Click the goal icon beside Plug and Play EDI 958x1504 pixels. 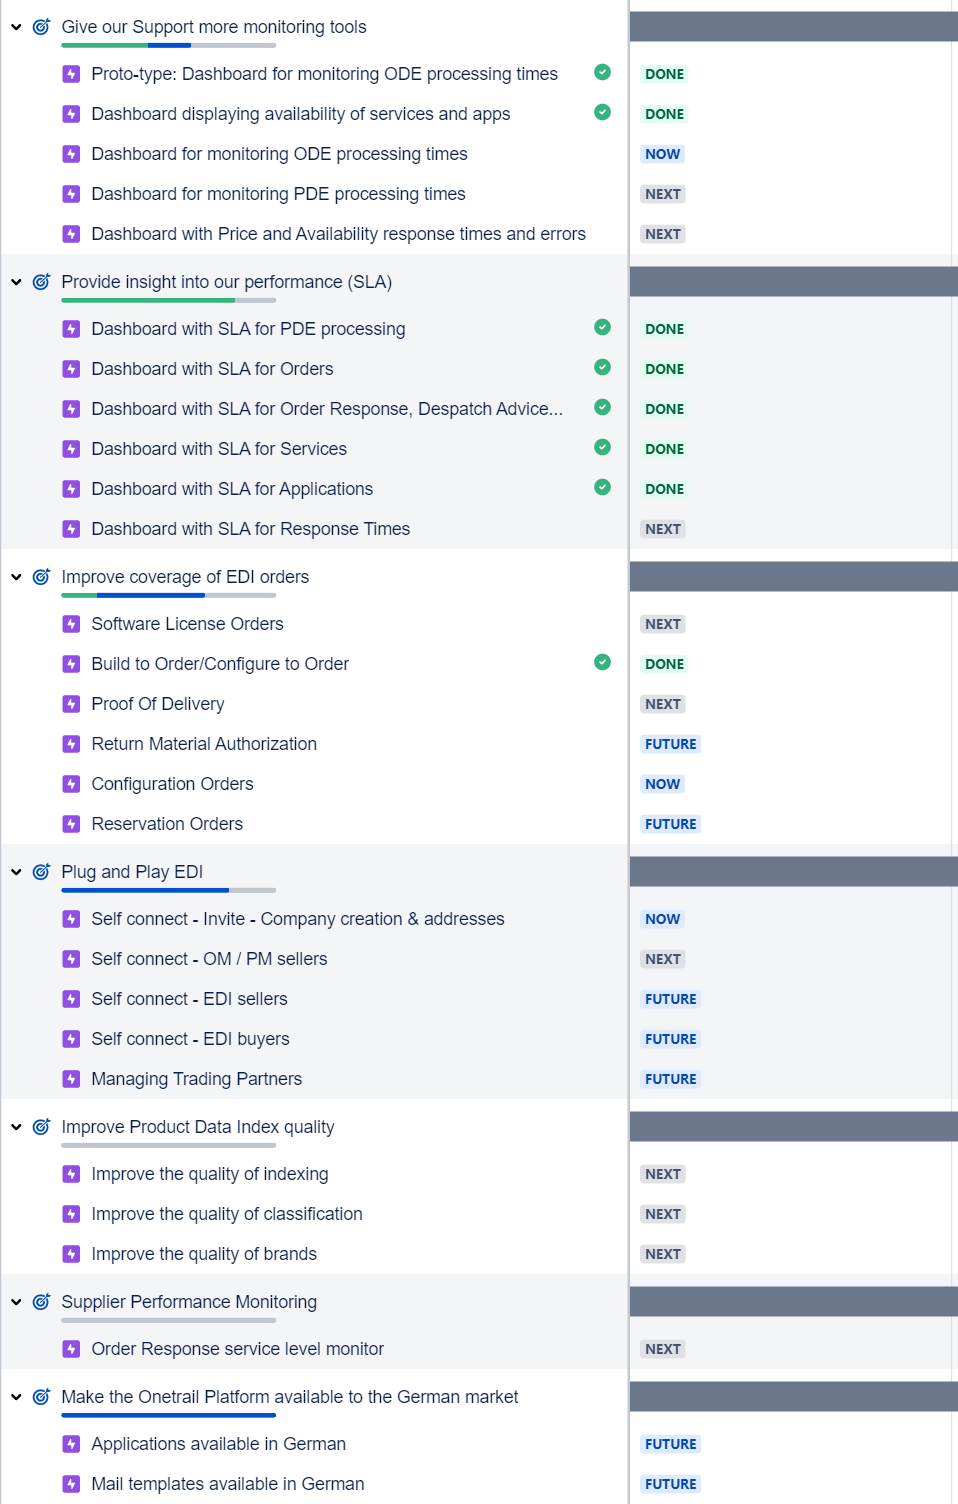point(41,872)
